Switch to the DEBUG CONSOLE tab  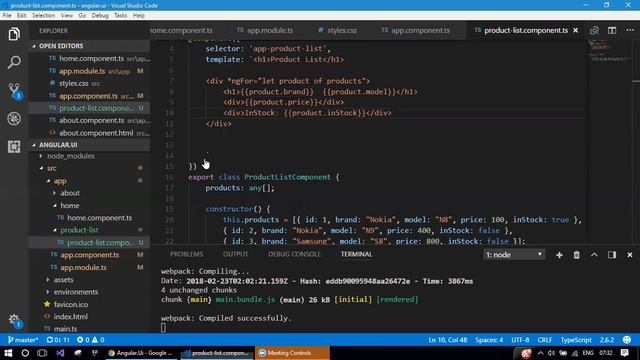[x=294, y=254]
